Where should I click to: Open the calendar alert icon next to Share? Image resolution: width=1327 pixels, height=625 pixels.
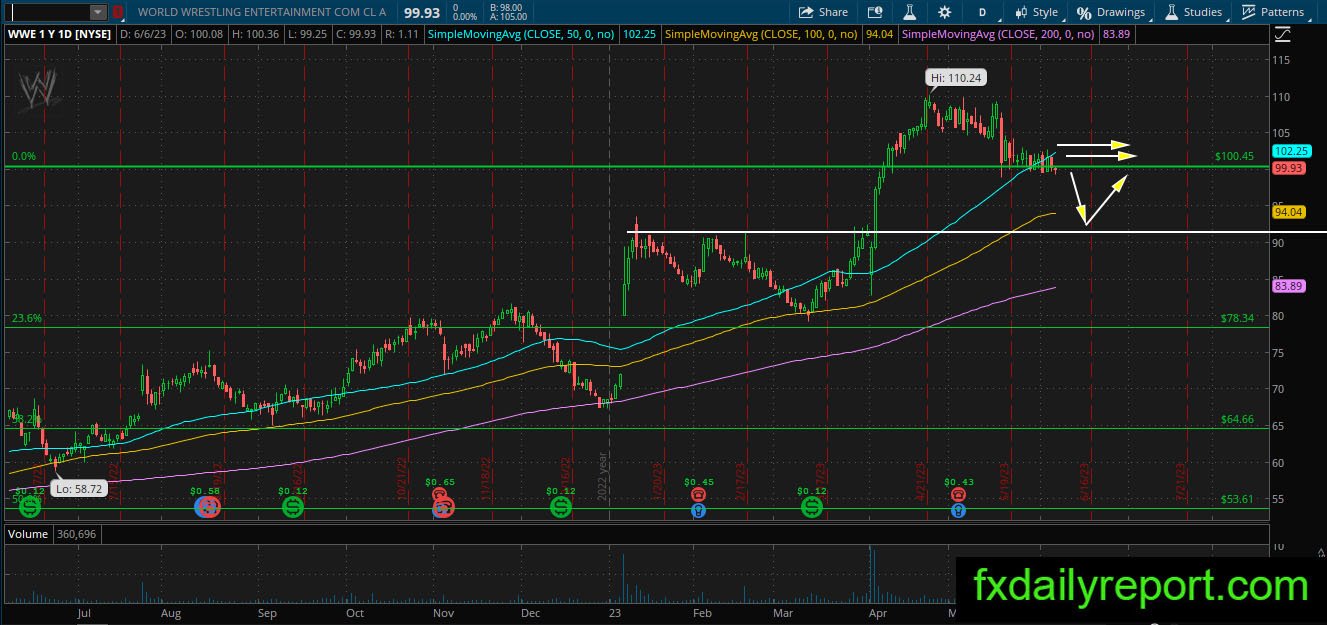[875, 12]
